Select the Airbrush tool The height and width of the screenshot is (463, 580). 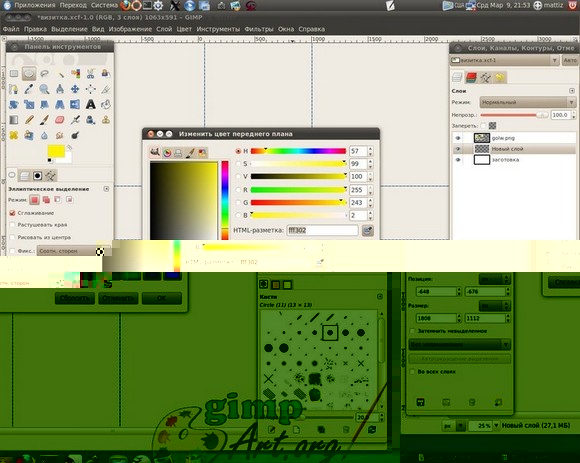tap(75, 120)
